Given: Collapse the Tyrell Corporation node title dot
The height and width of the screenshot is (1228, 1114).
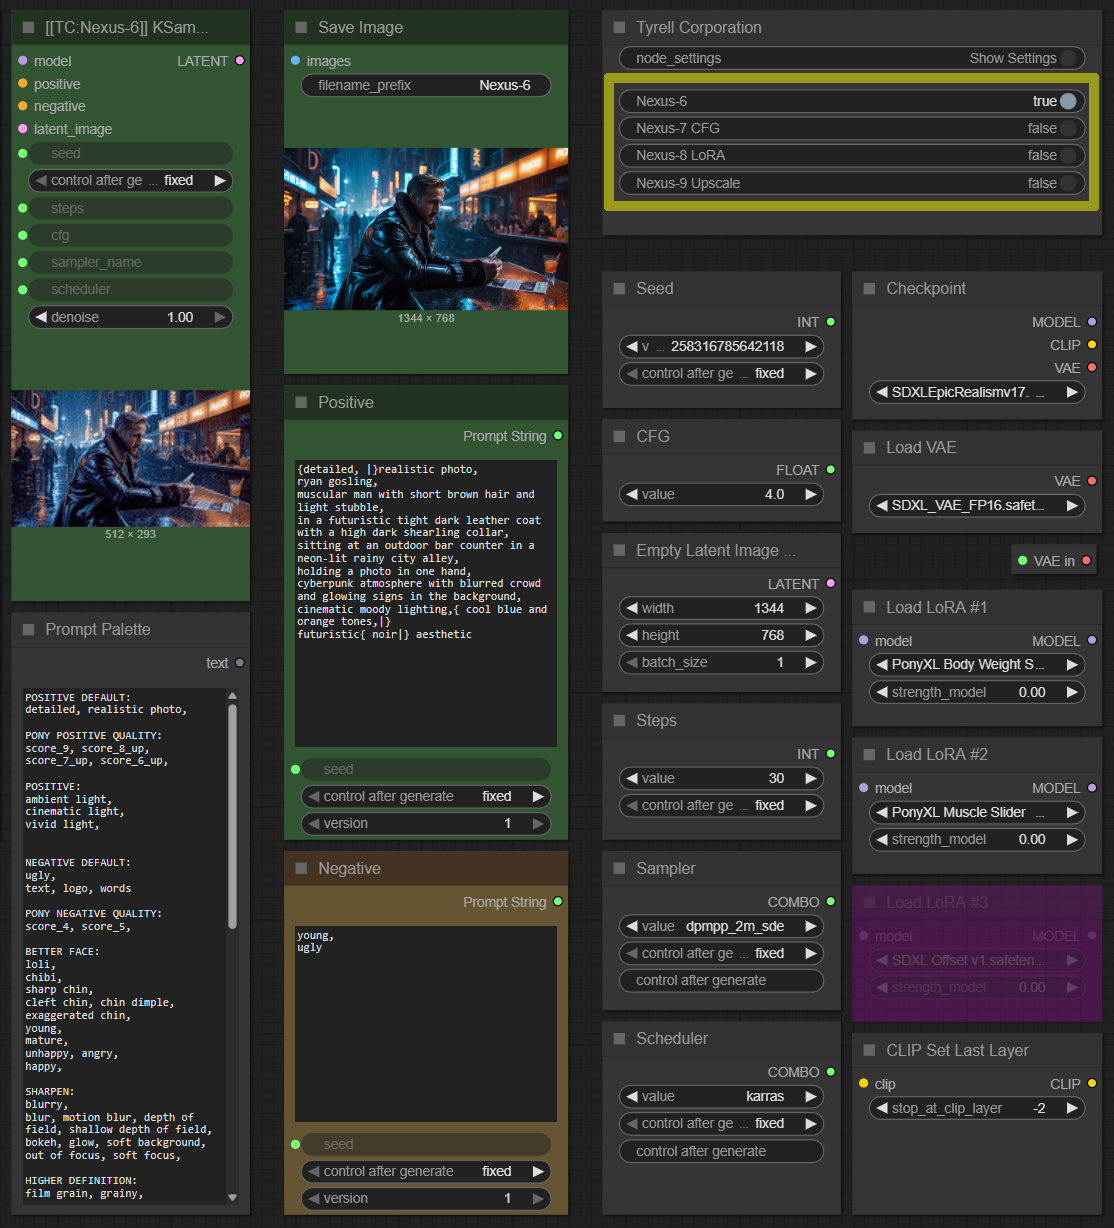Looking at the screenshot, I should (619, 28).
